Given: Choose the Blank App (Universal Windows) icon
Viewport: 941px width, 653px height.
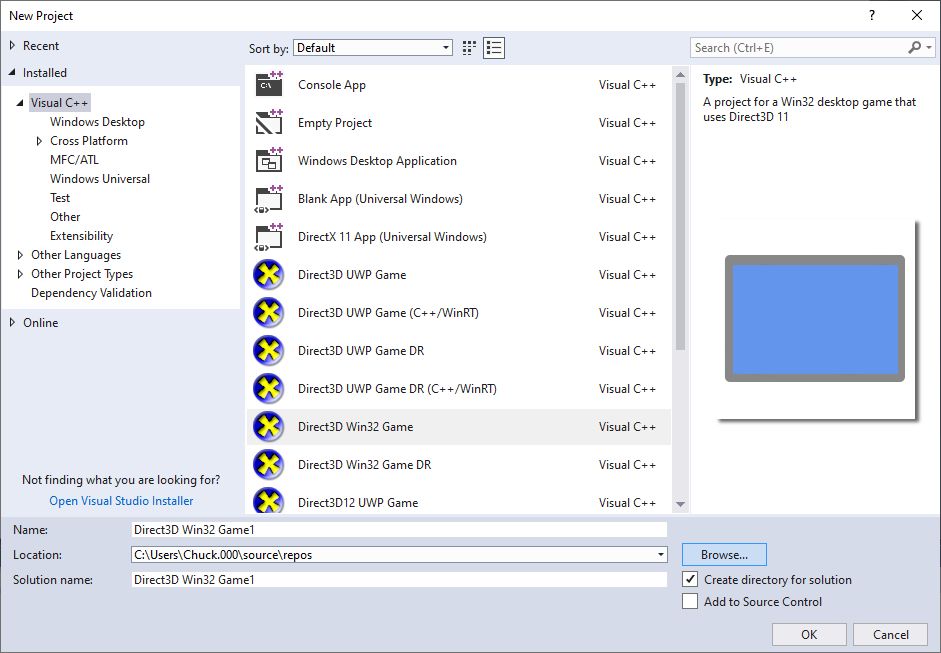Looking at the screenshot, I should pyautogui.click(x=269, y=199).
